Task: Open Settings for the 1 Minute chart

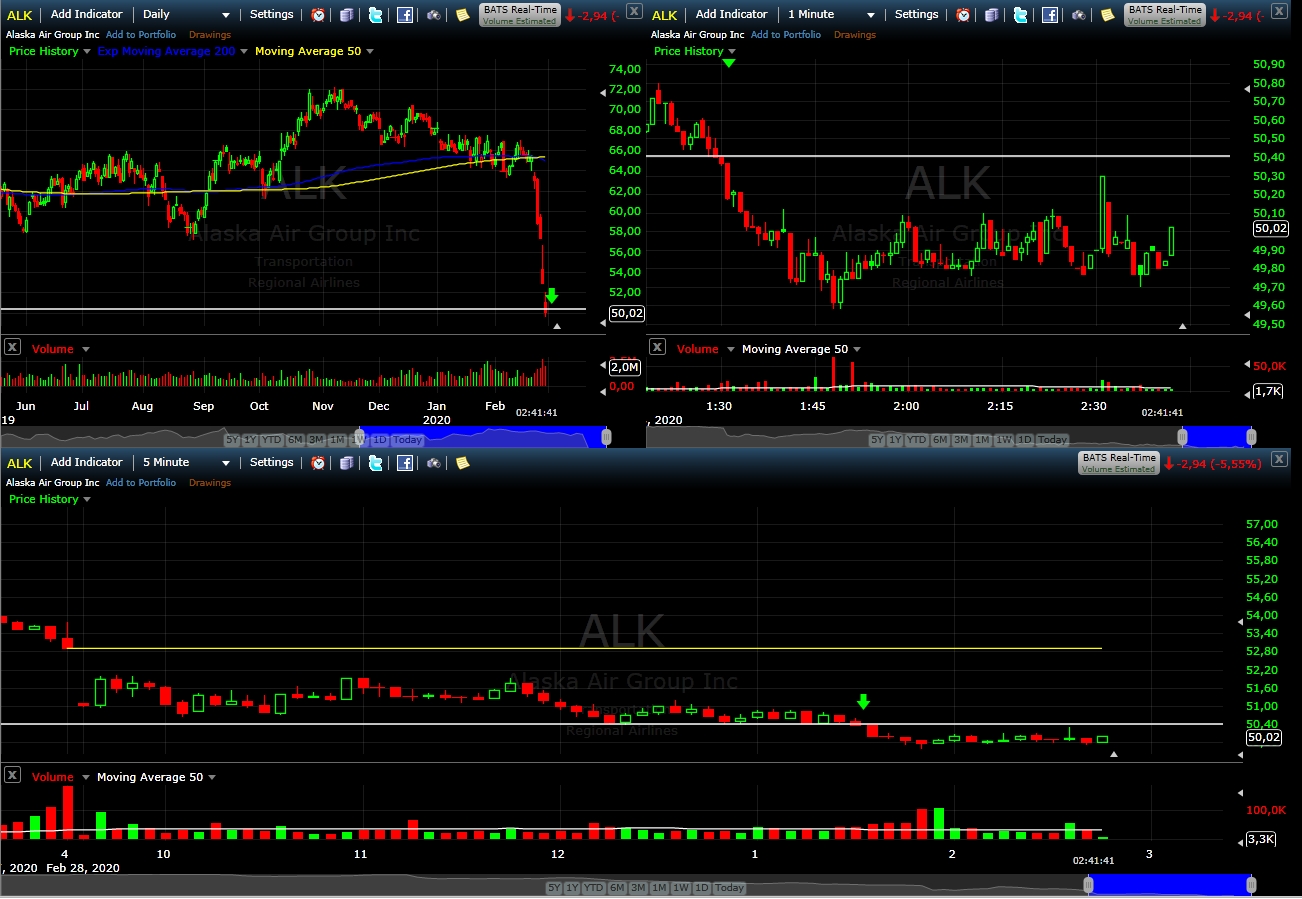Action: click(x=917, y=15)
